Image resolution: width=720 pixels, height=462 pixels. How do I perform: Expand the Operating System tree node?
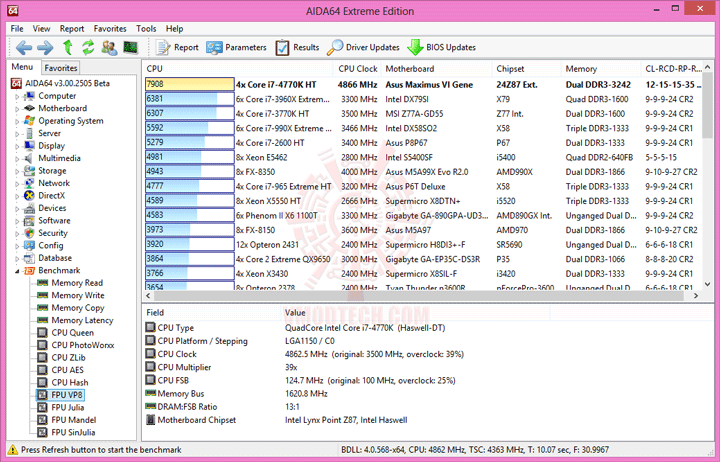[17, 121]
